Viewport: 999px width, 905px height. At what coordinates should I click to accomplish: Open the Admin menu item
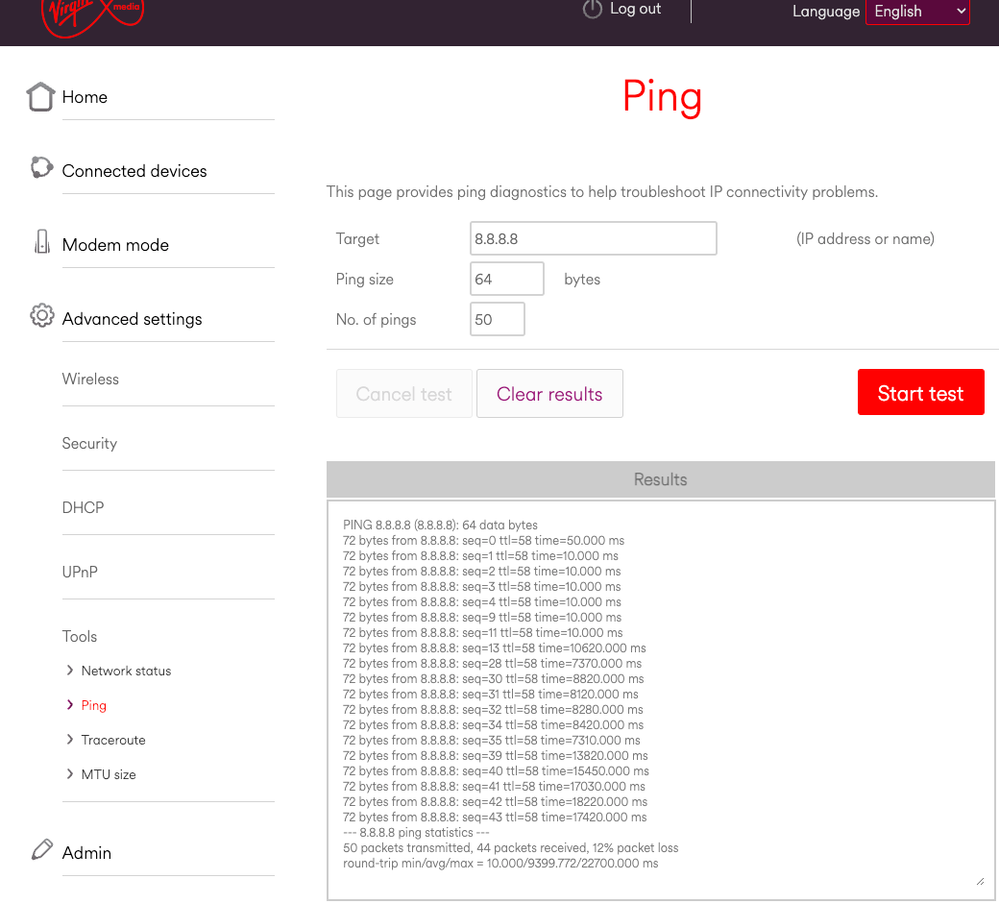pos(87,853)
